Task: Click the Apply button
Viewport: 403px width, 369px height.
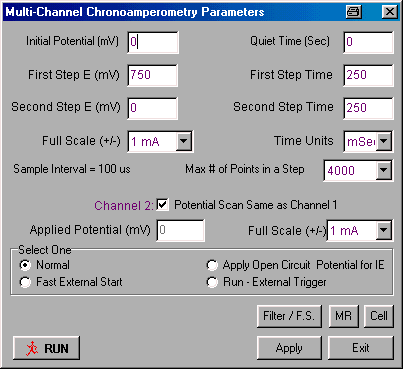Action: point(289,348)
